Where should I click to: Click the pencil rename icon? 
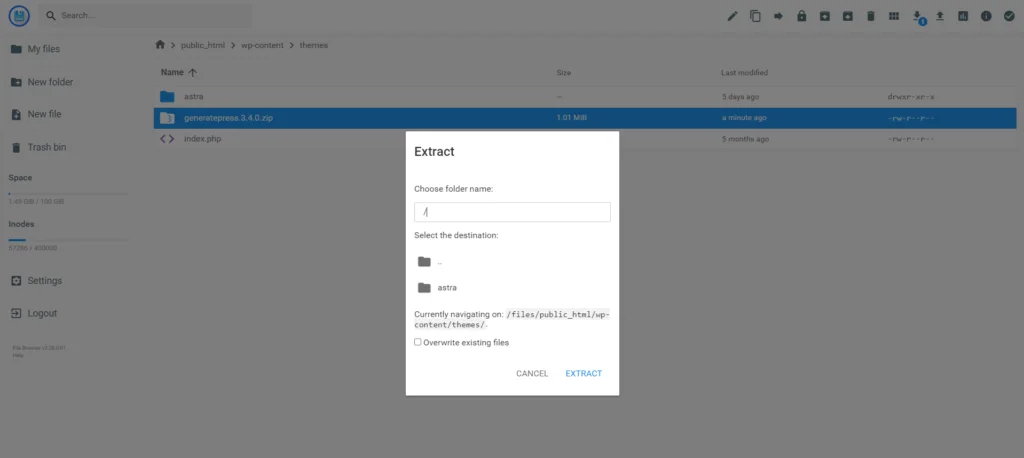[x=732, y=16]
